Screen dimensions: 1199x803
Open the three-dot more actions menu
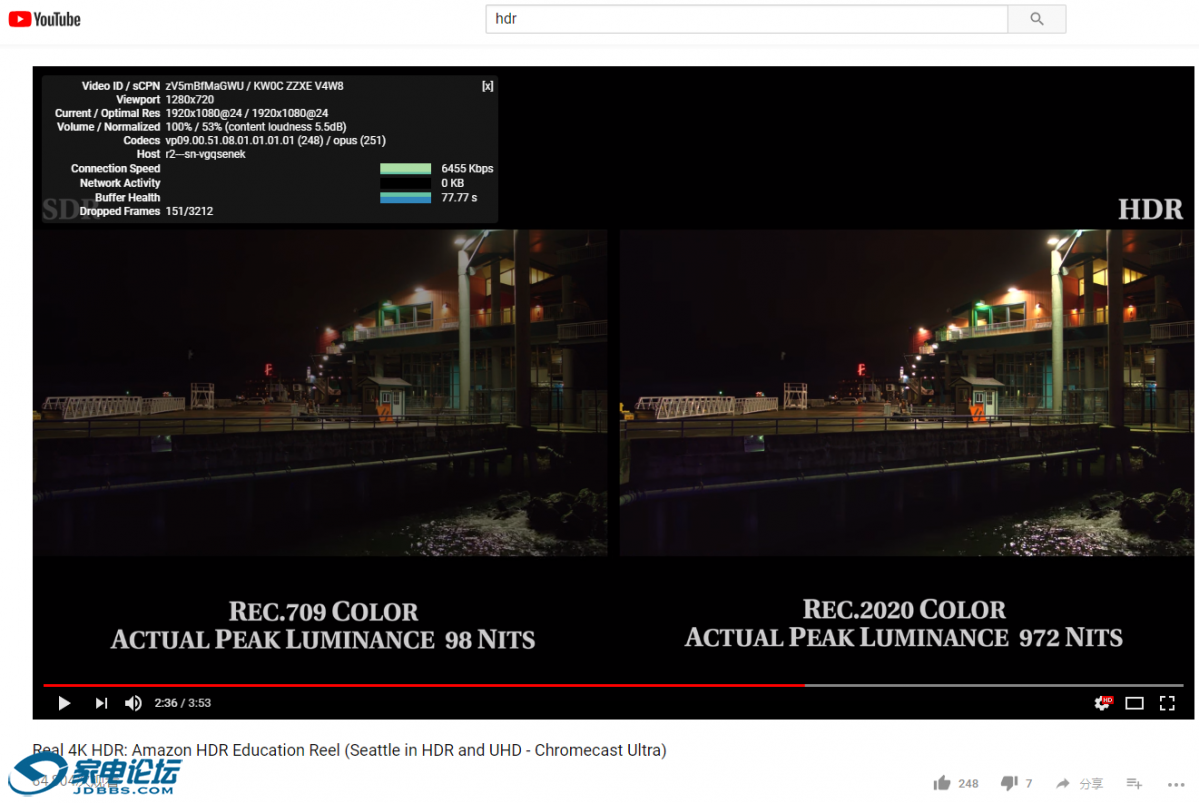click(x=1176, y=783)
